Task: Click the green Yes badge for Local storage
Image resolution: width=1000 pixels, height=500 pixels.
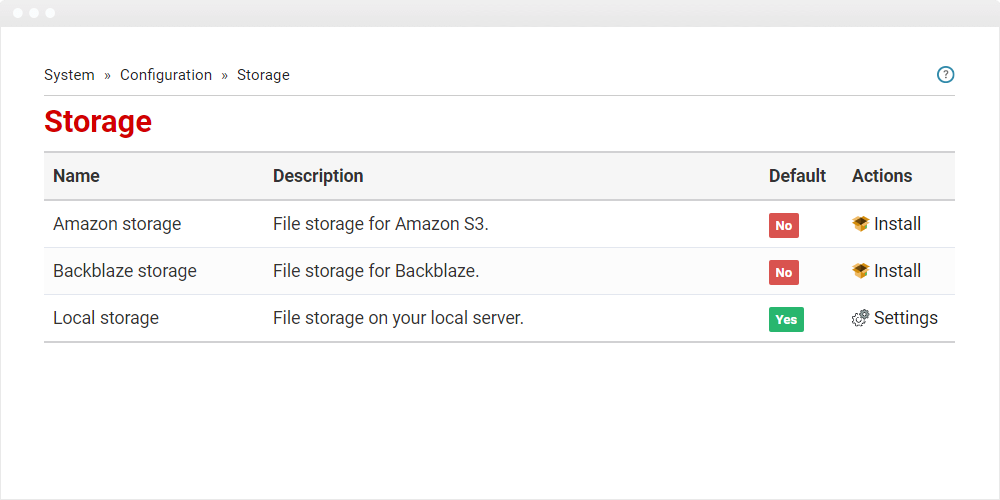Action: pos(786,320)
